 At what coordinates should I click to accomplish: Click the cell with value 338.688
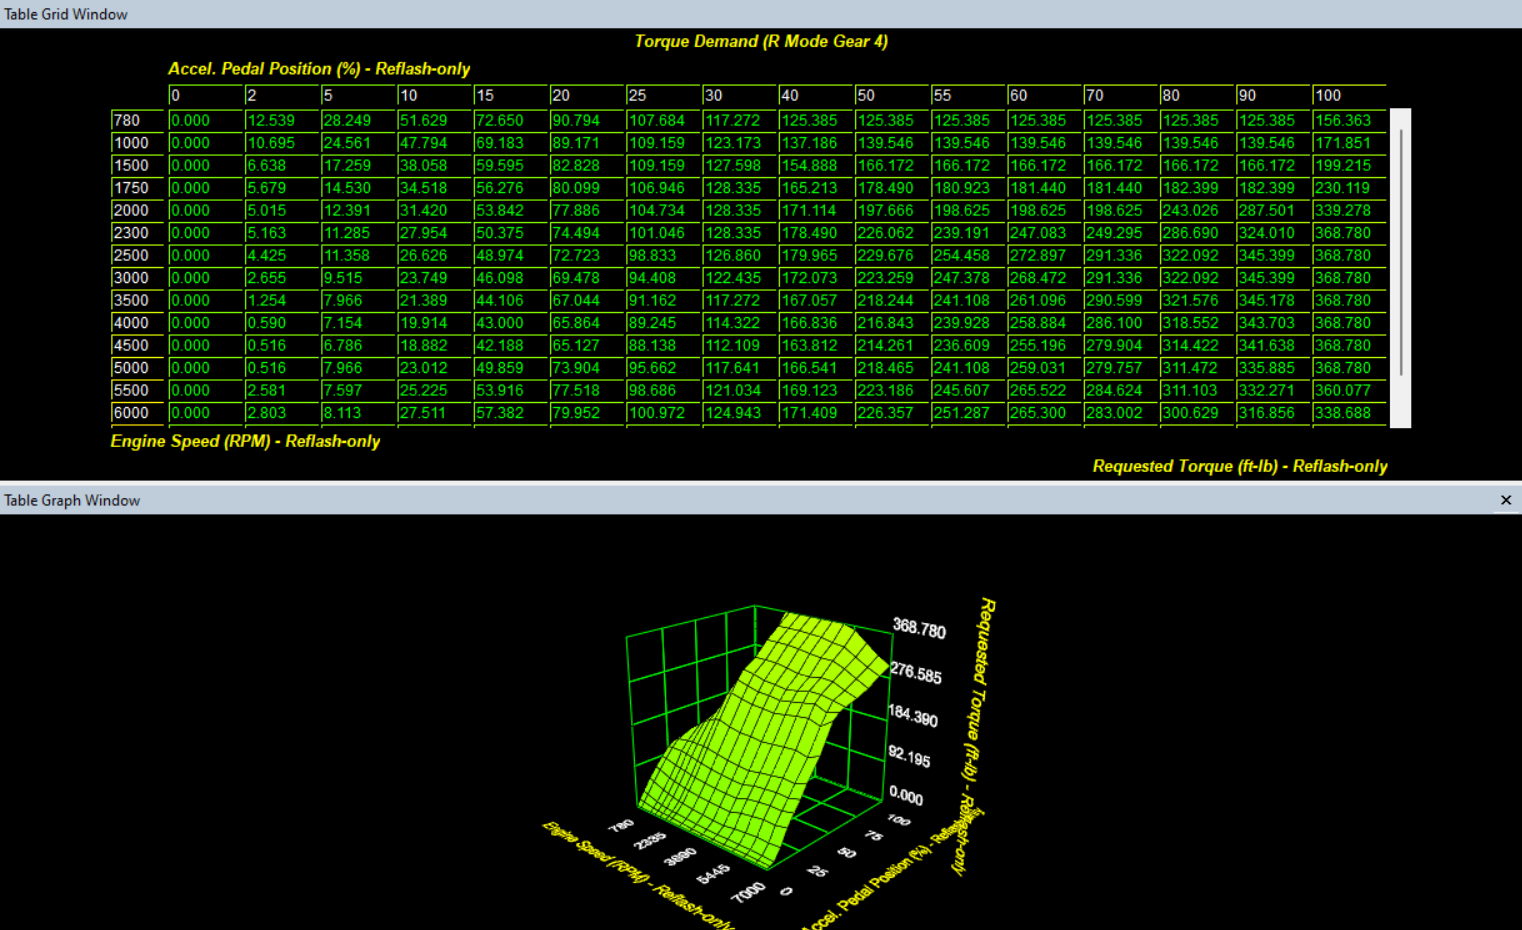pos(1348,413)
